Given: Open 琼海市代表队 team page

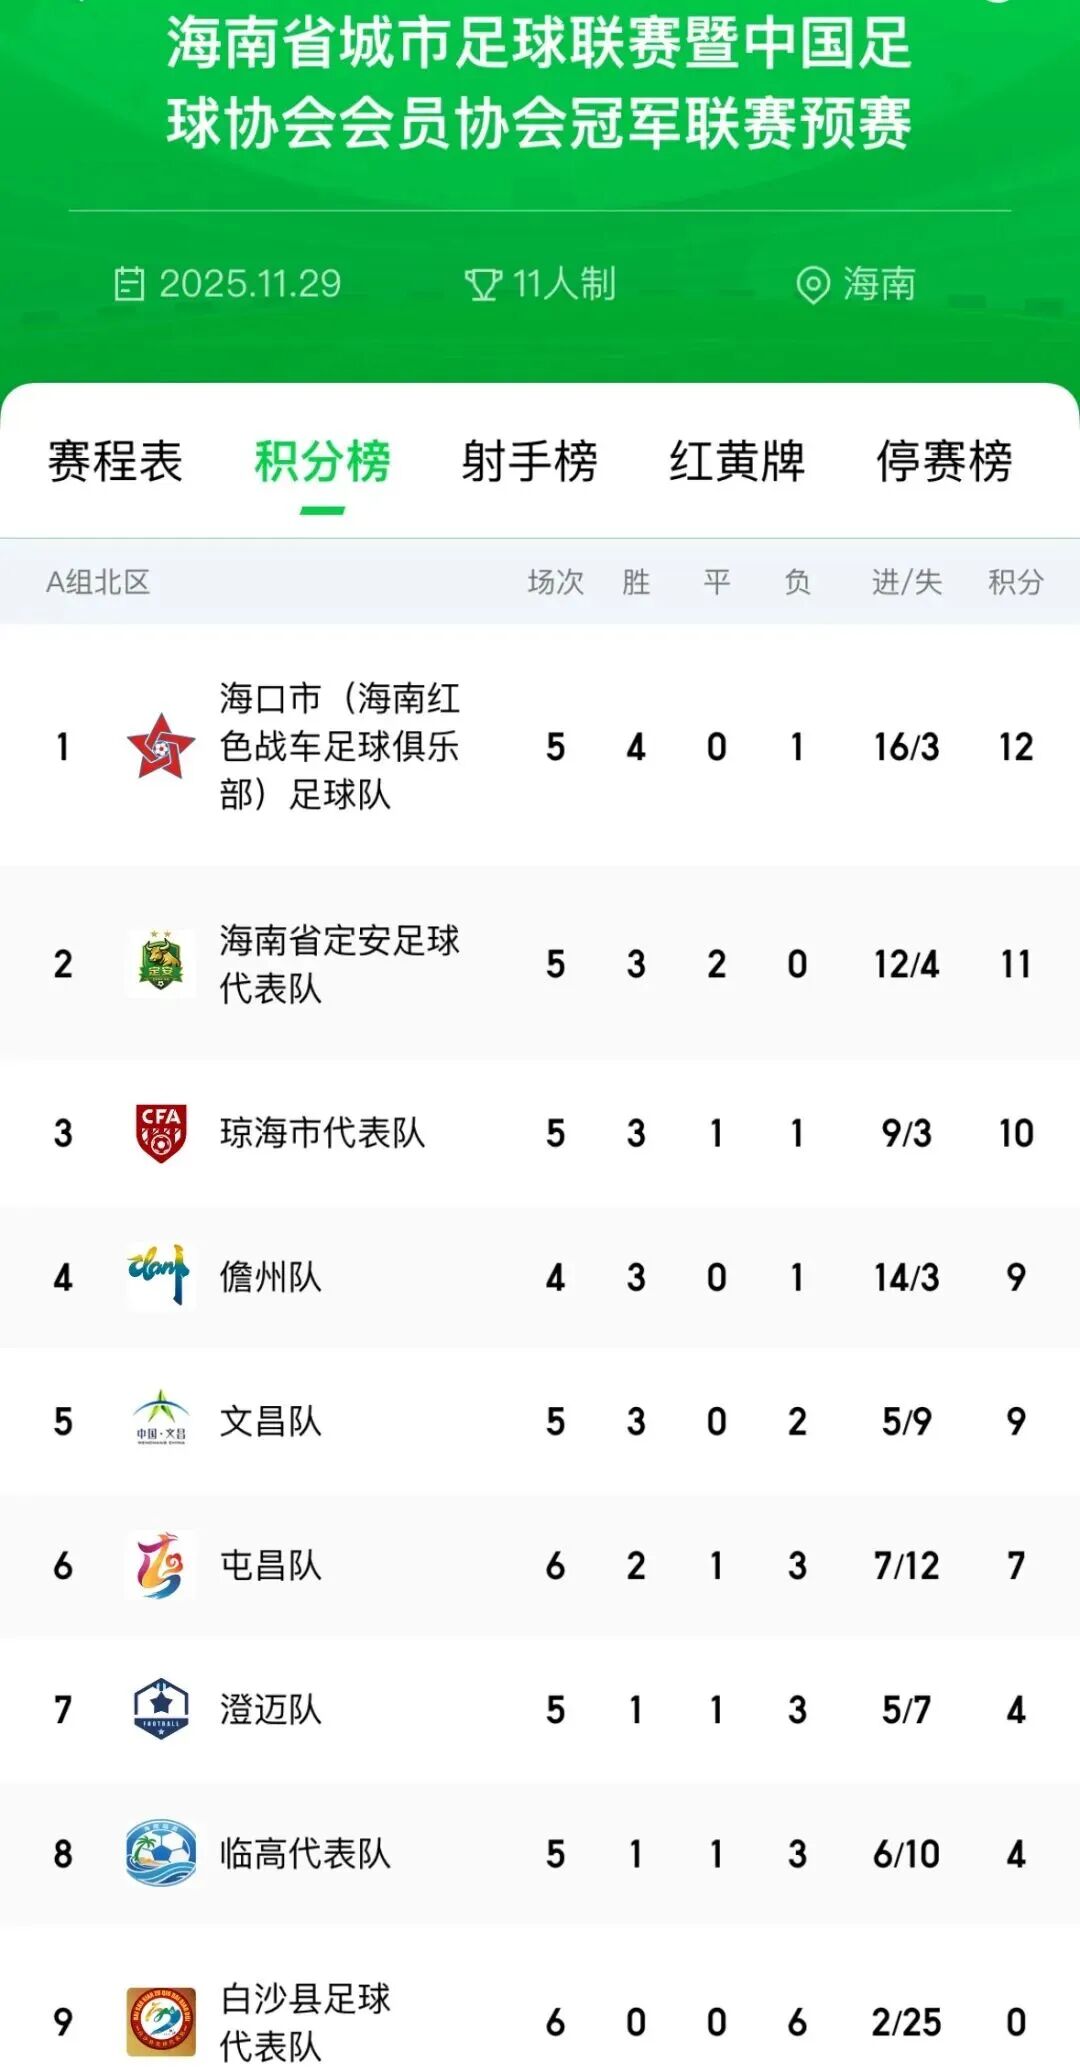Looking at the screenshot, I should click(322, 1133).
